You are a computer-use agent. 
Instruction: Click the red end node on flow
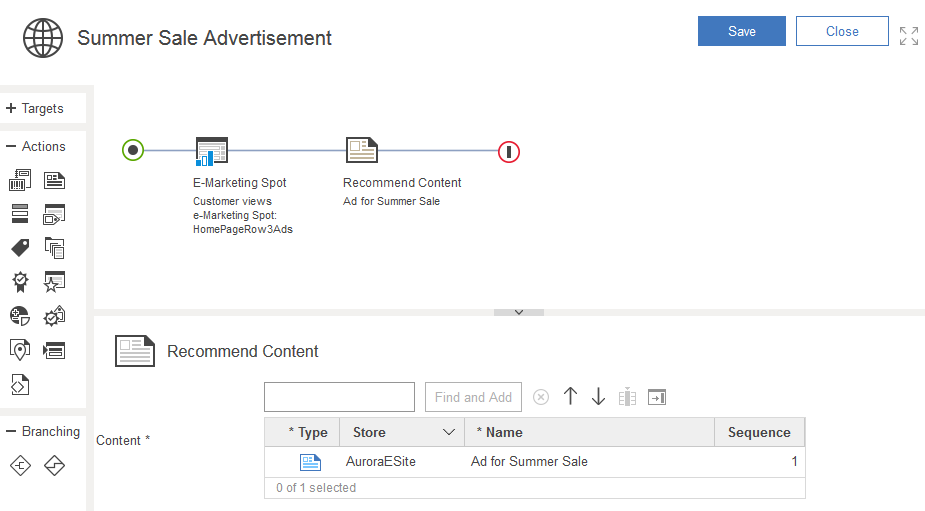click(509, 152)
